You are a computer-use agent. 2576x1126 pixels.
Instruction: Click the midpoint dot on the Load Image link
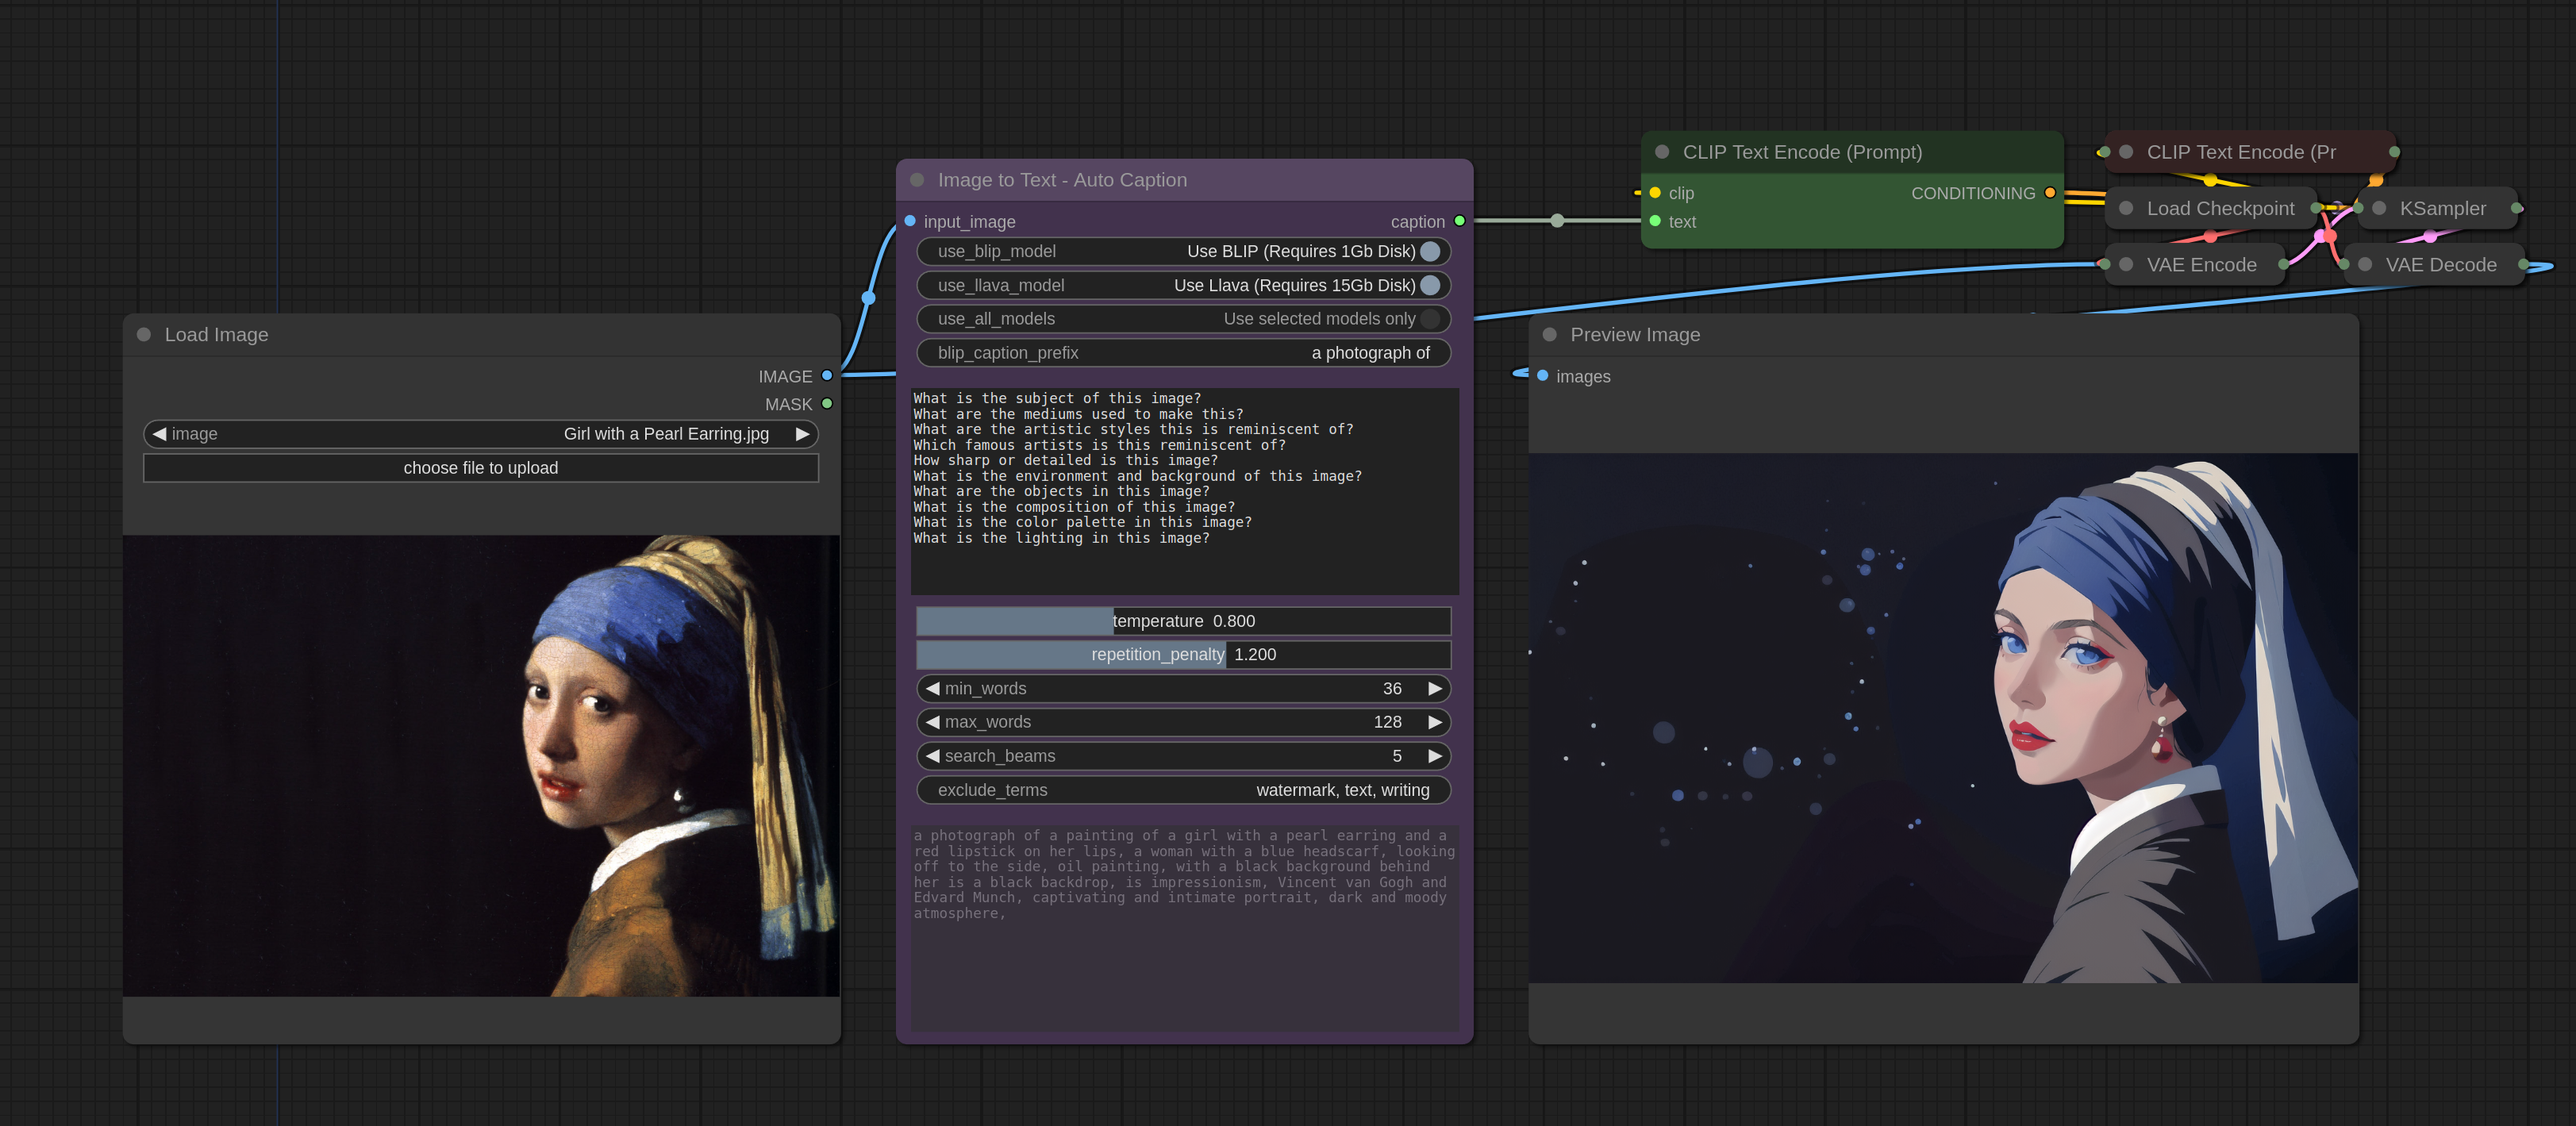tap(868, 298)
